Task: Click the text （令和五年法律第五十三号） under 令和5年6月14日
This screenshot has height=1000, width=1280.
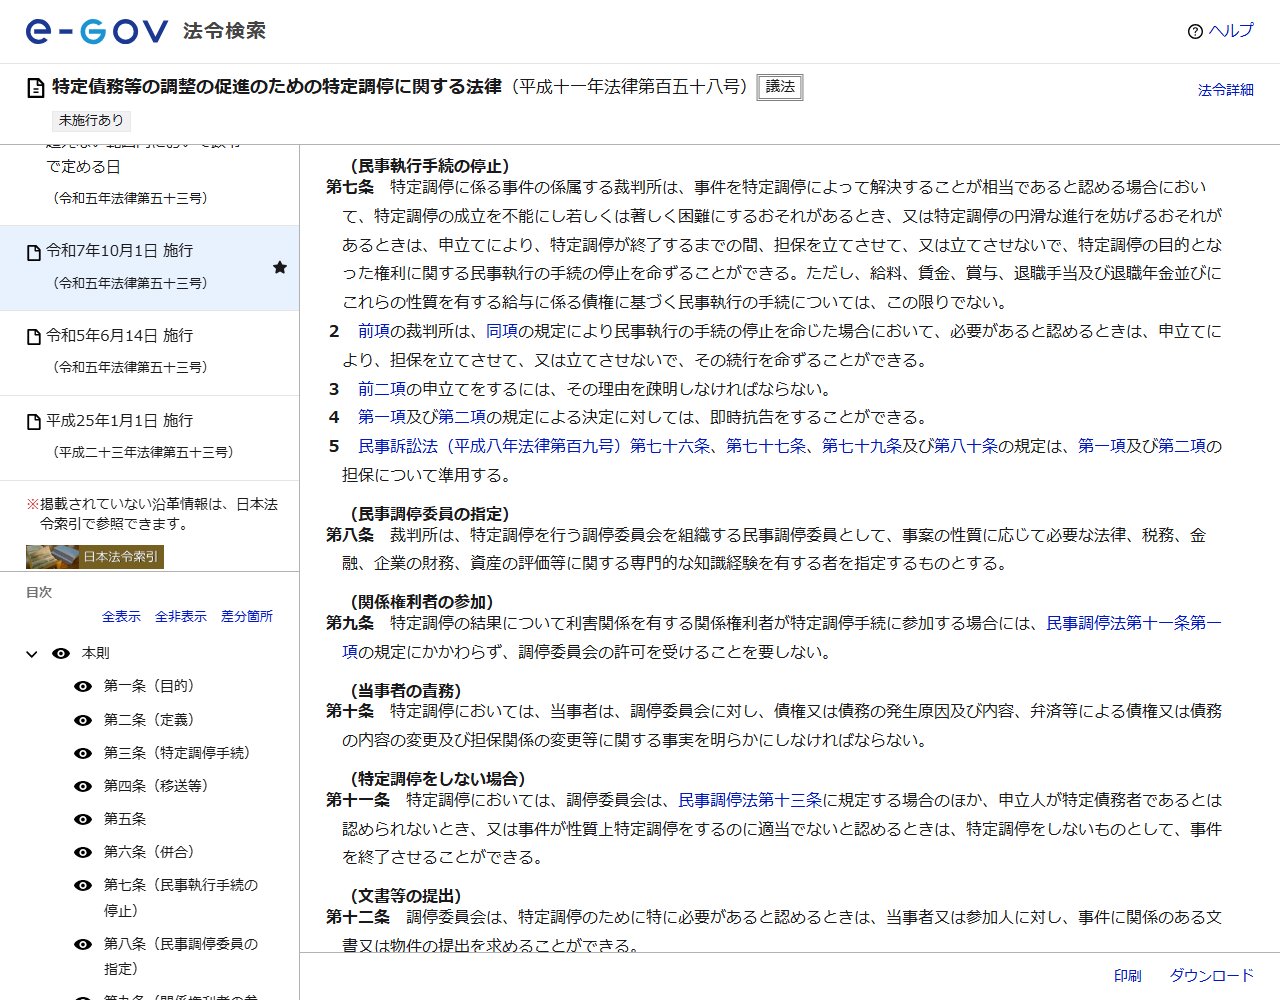Action: click(130, 368)
